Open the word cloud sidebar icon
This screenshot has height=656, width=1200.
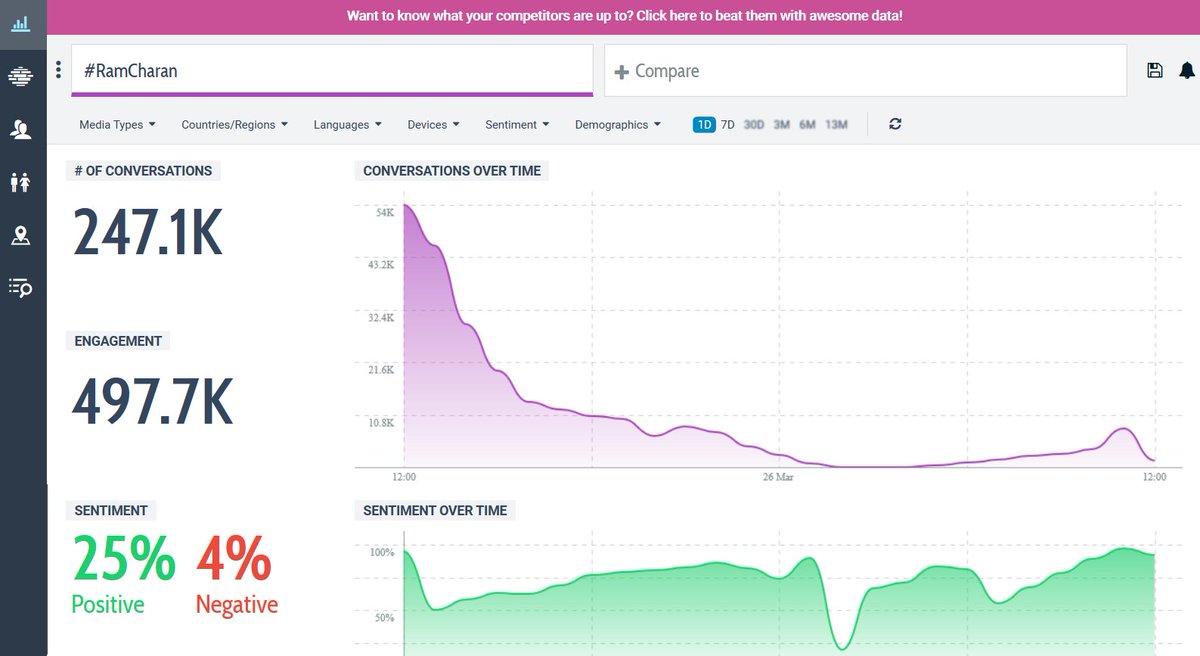[x=20, y=75]
